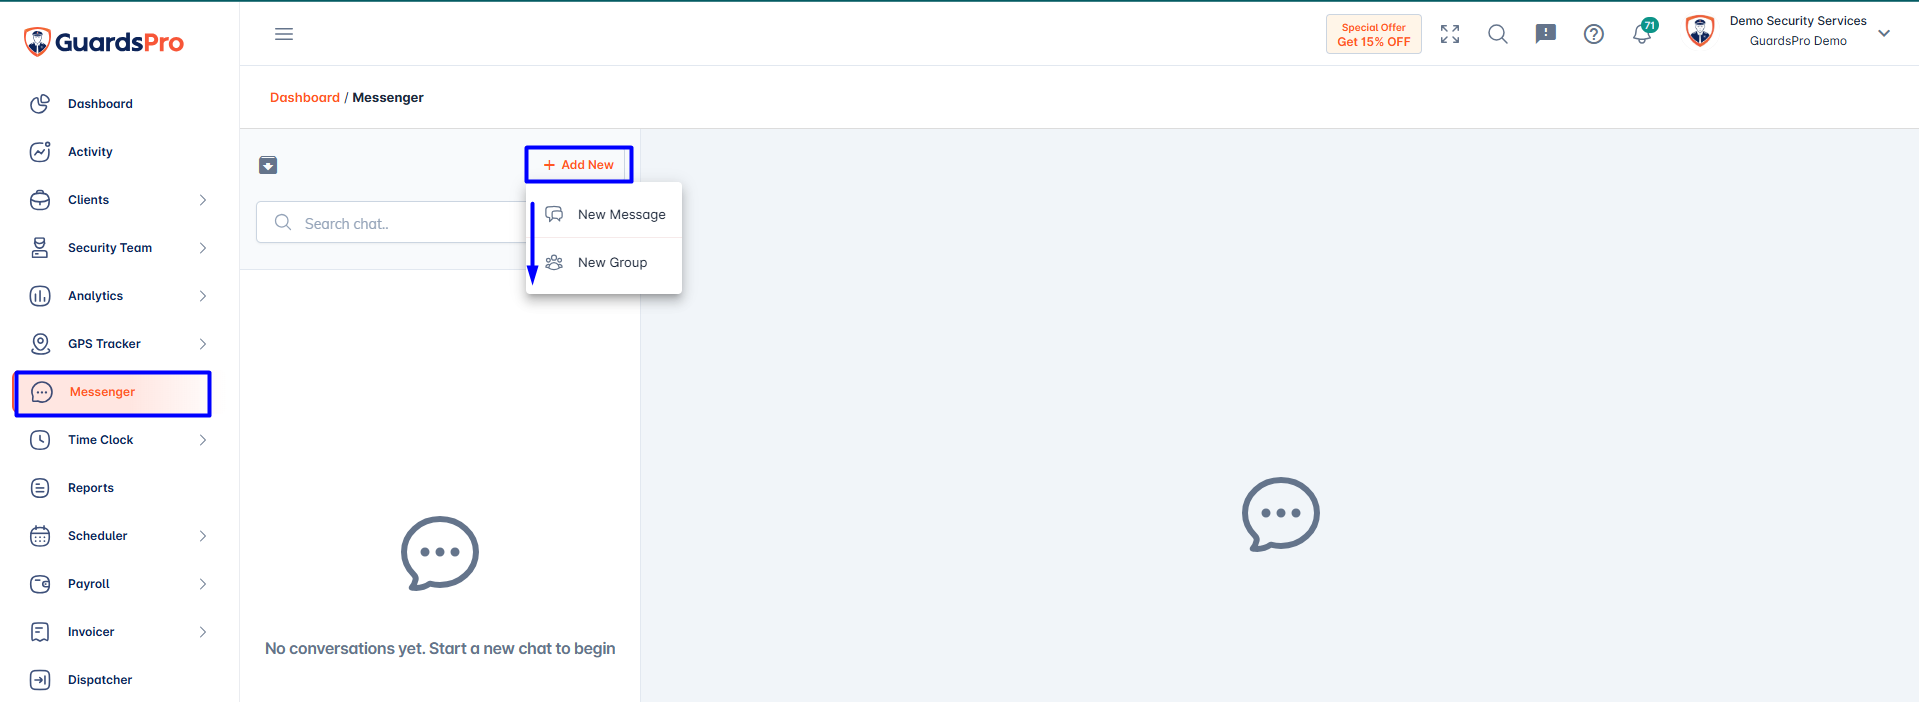The height and width of the screenshot is (702, 1919).
Task: Click the help question mark icon
Action: click(1594, 34)
